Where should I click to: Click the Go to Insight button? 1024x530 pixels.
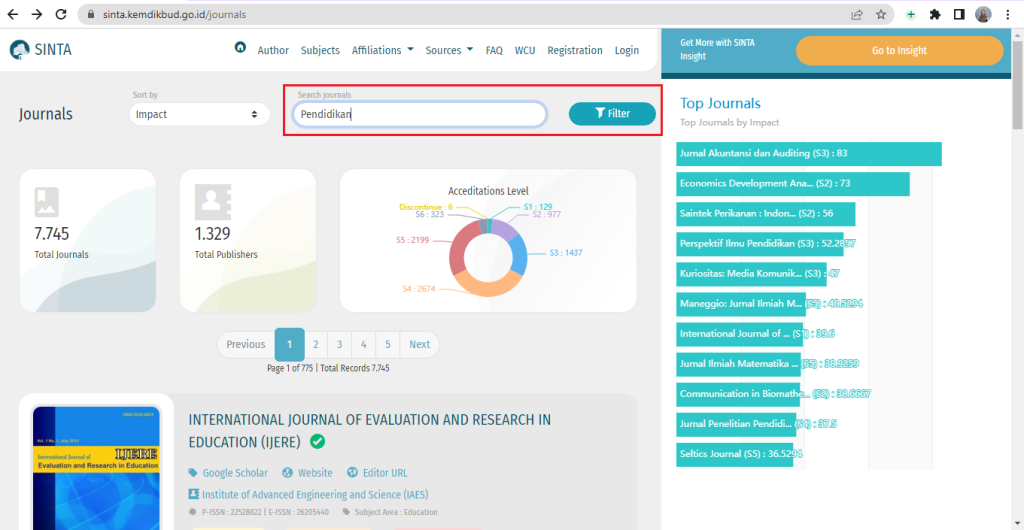pos(899,50)
